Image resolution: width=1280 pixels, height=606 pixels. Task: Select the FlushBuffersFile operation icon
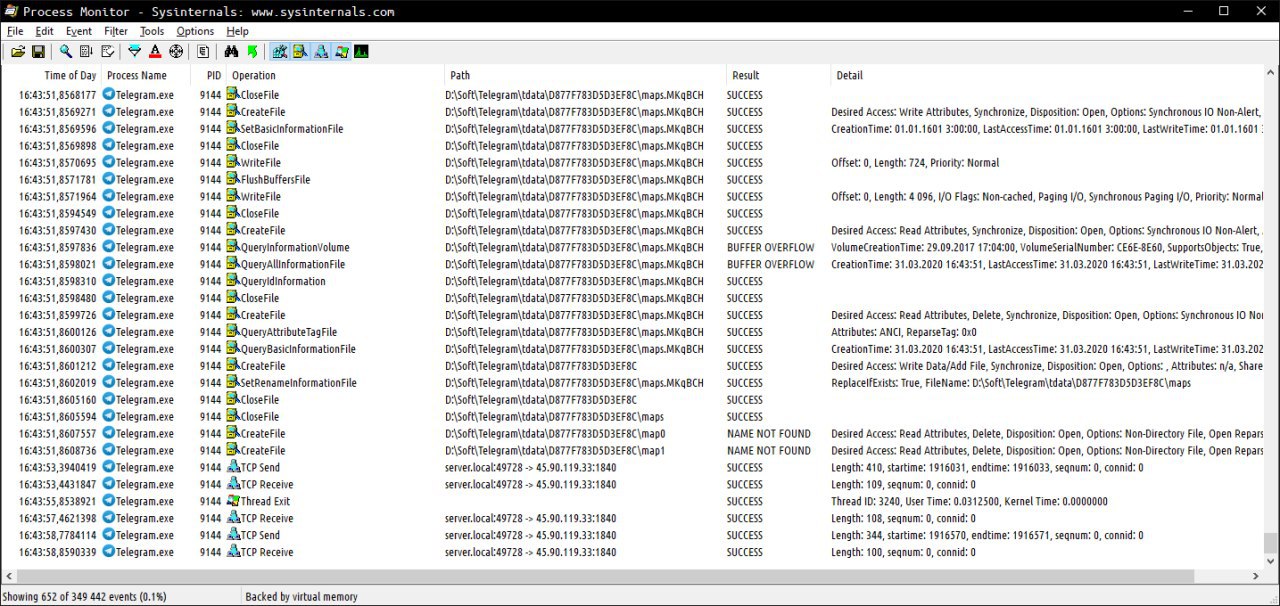tap(233, 179)
